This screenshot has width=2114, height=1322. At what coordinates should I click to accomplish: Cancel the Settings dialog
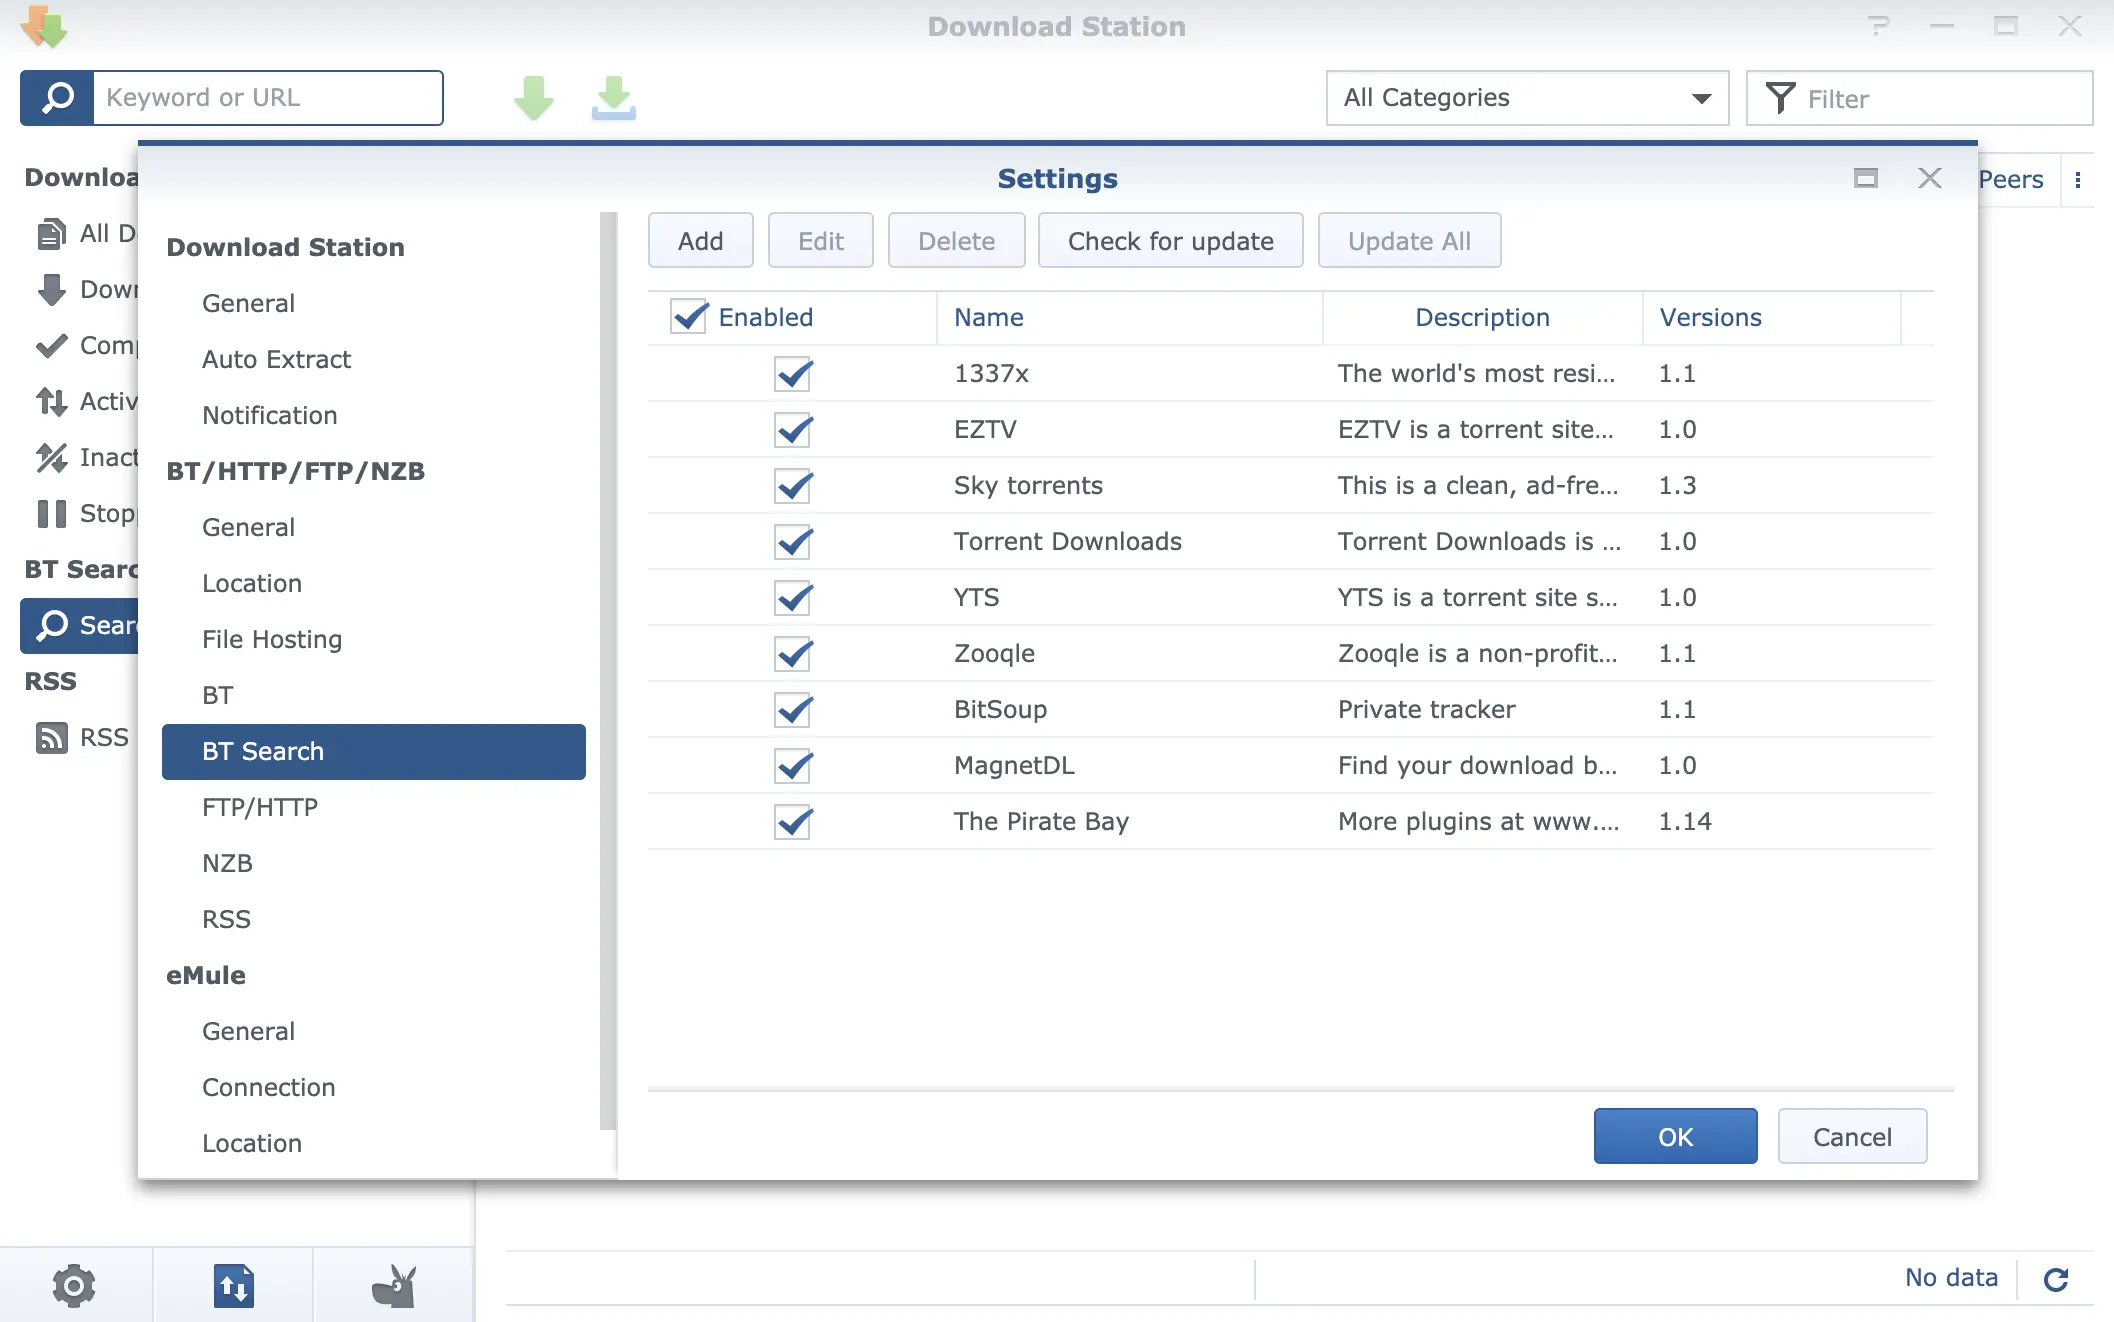1852,1137
